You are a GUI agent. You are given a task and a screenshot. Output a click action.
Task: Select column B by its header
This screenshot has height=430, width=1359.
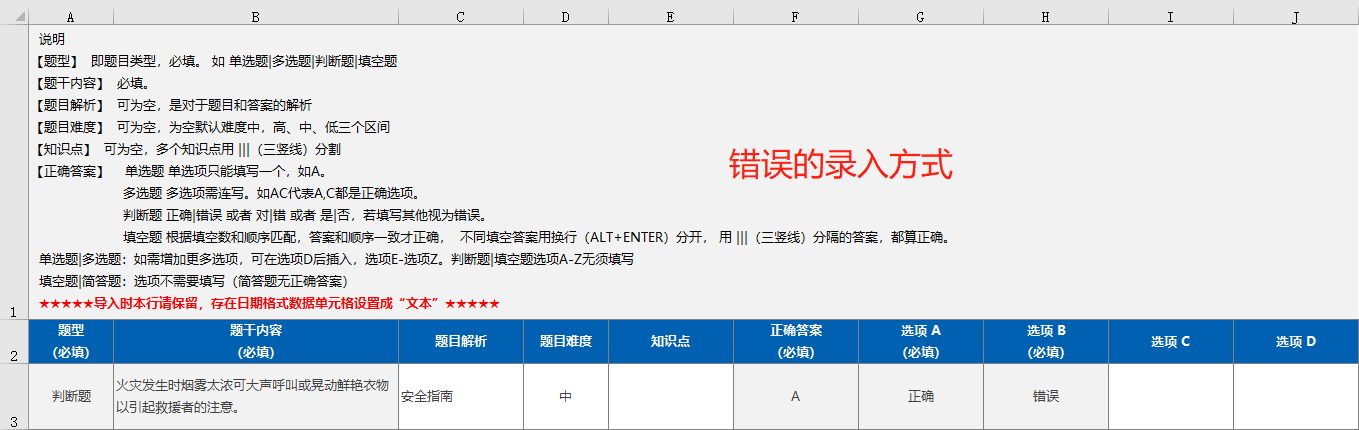click(256, 17)
